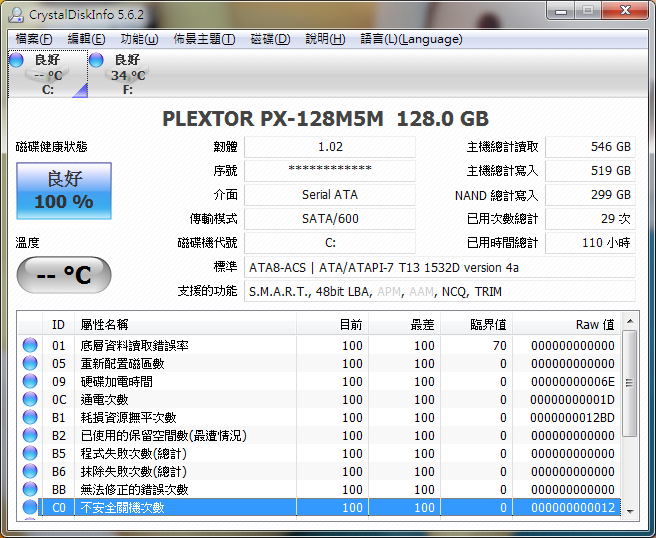Select the 程式失敗次數(總計) row

pos(319,453)
